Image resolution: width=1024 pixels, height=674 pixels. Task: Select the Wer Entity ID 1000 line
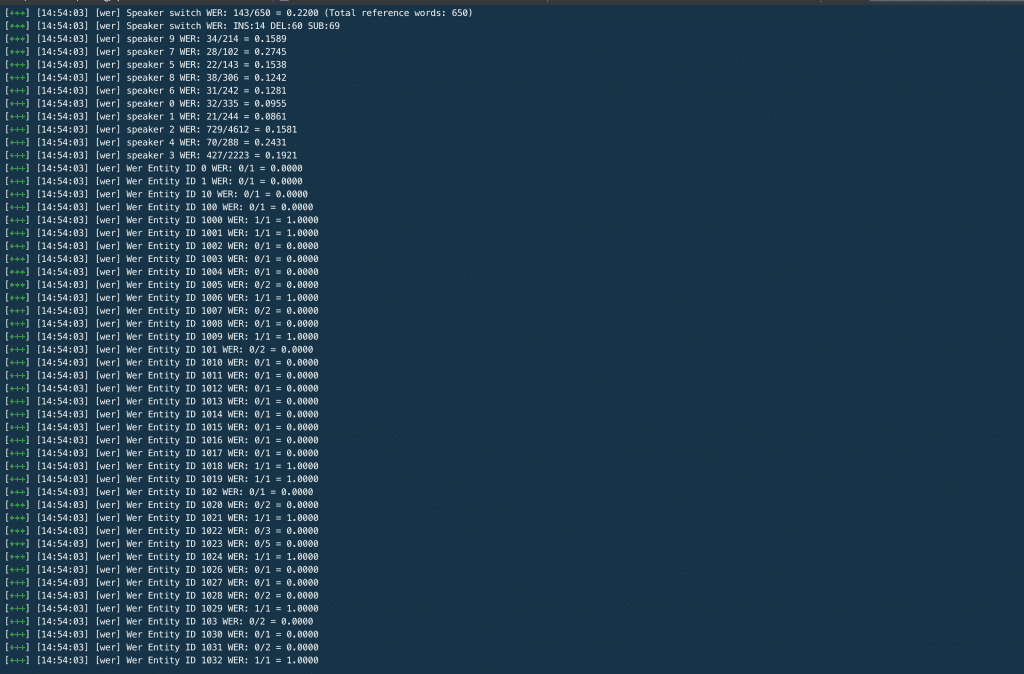(x=161, y=220)
